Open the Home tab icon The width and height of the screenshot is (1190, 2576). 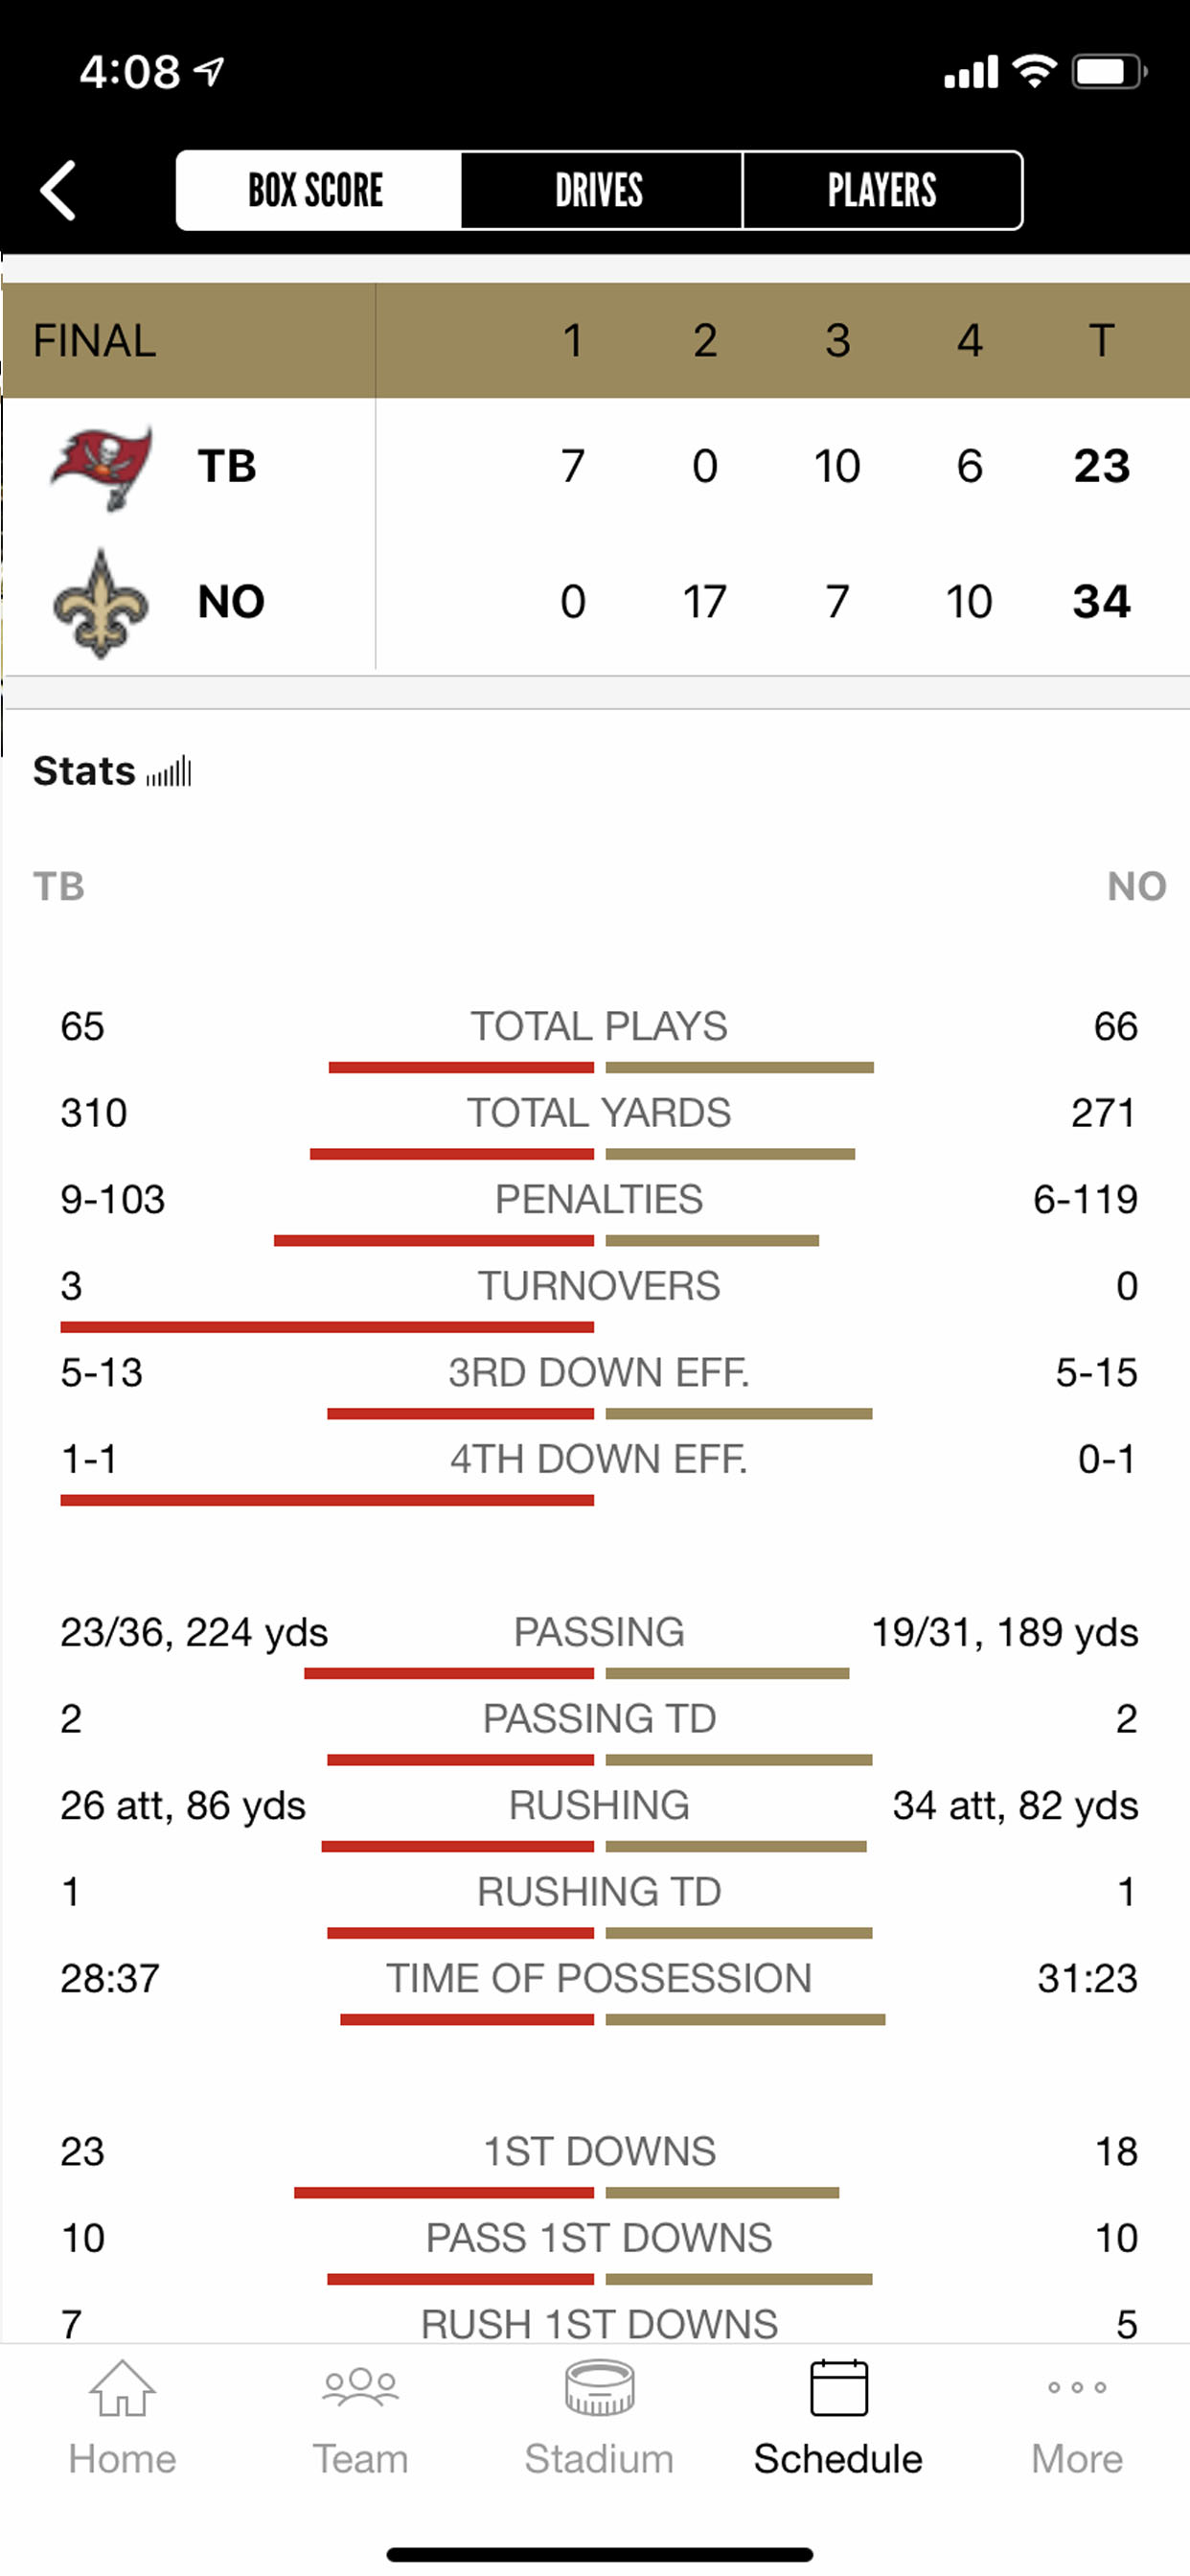[x=122, y=2389]
